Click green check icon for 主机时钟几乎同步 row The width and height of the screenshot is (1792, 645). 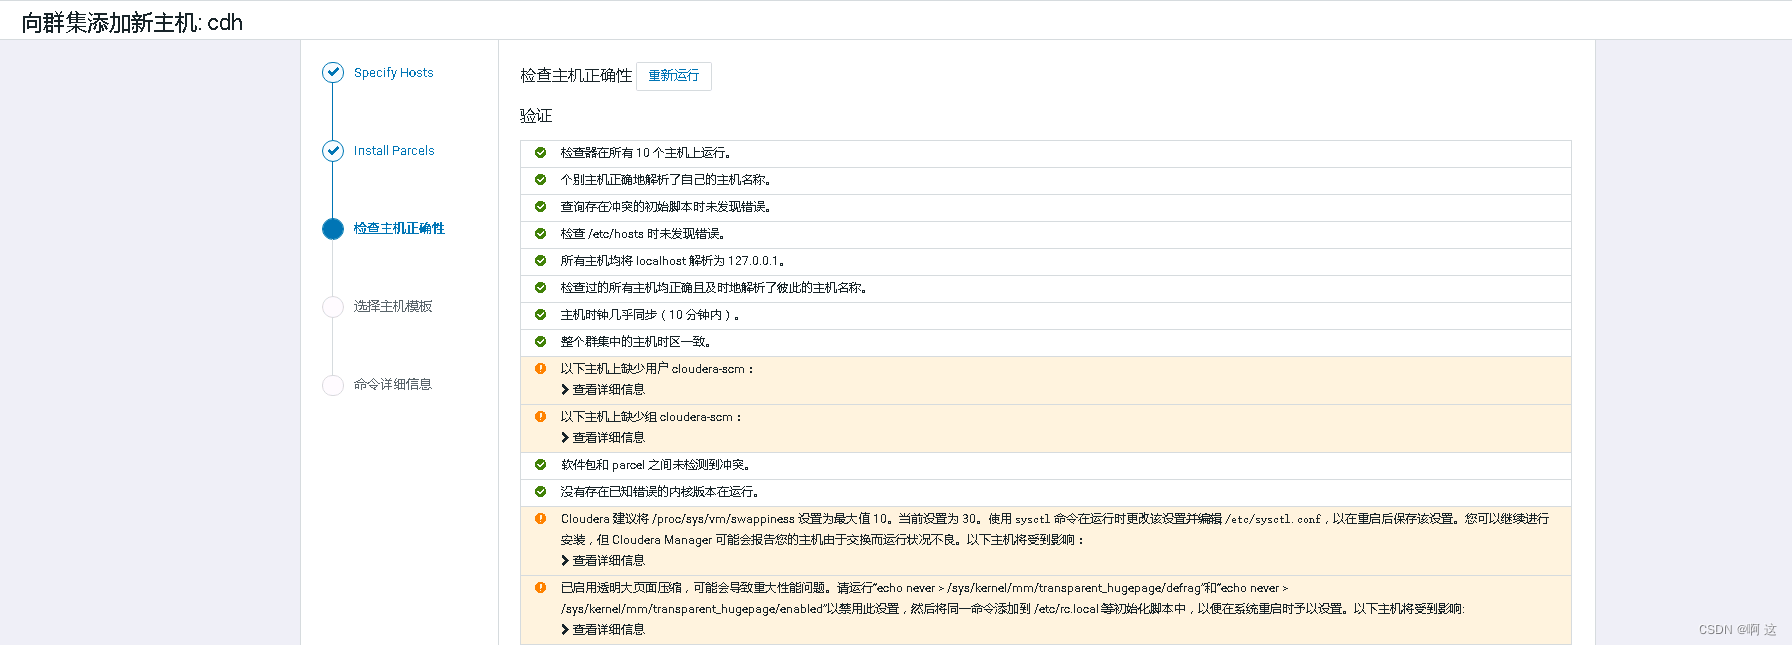pos(540,315)
